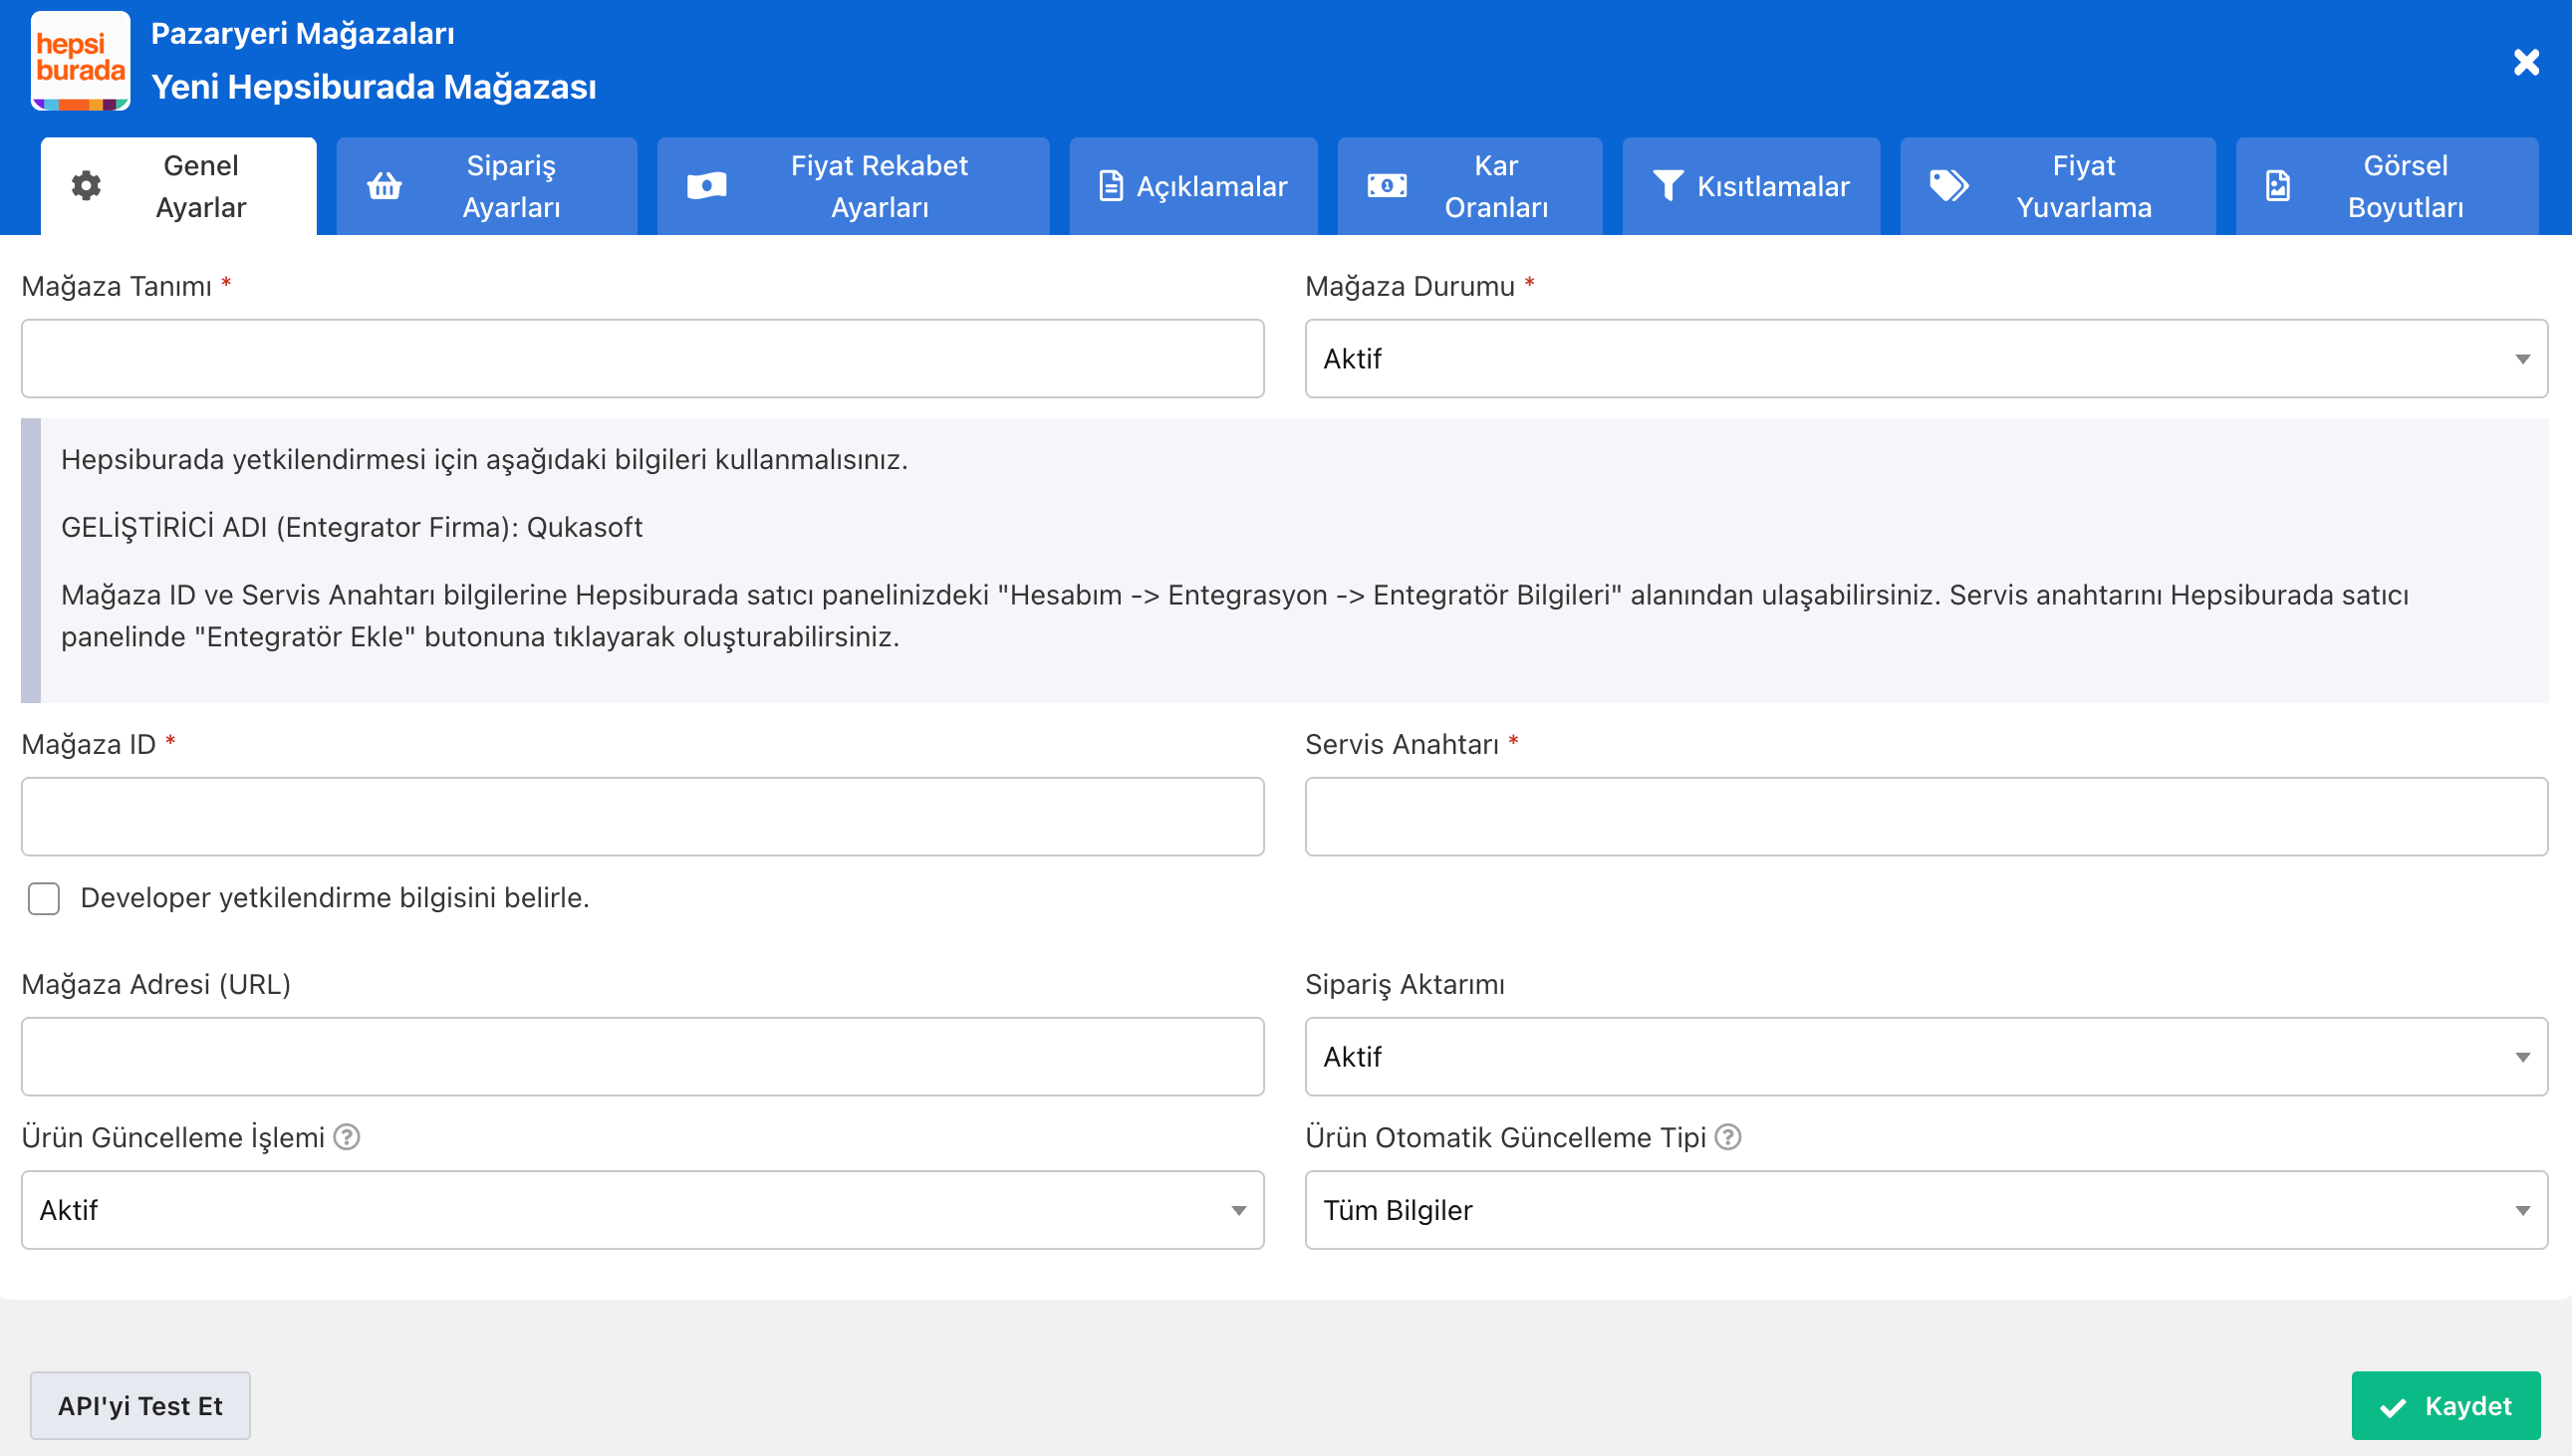Click the Mağaza ID input field
Image resolution: width=2572 pixels, height=1456 pixels.
coord(642,816)
